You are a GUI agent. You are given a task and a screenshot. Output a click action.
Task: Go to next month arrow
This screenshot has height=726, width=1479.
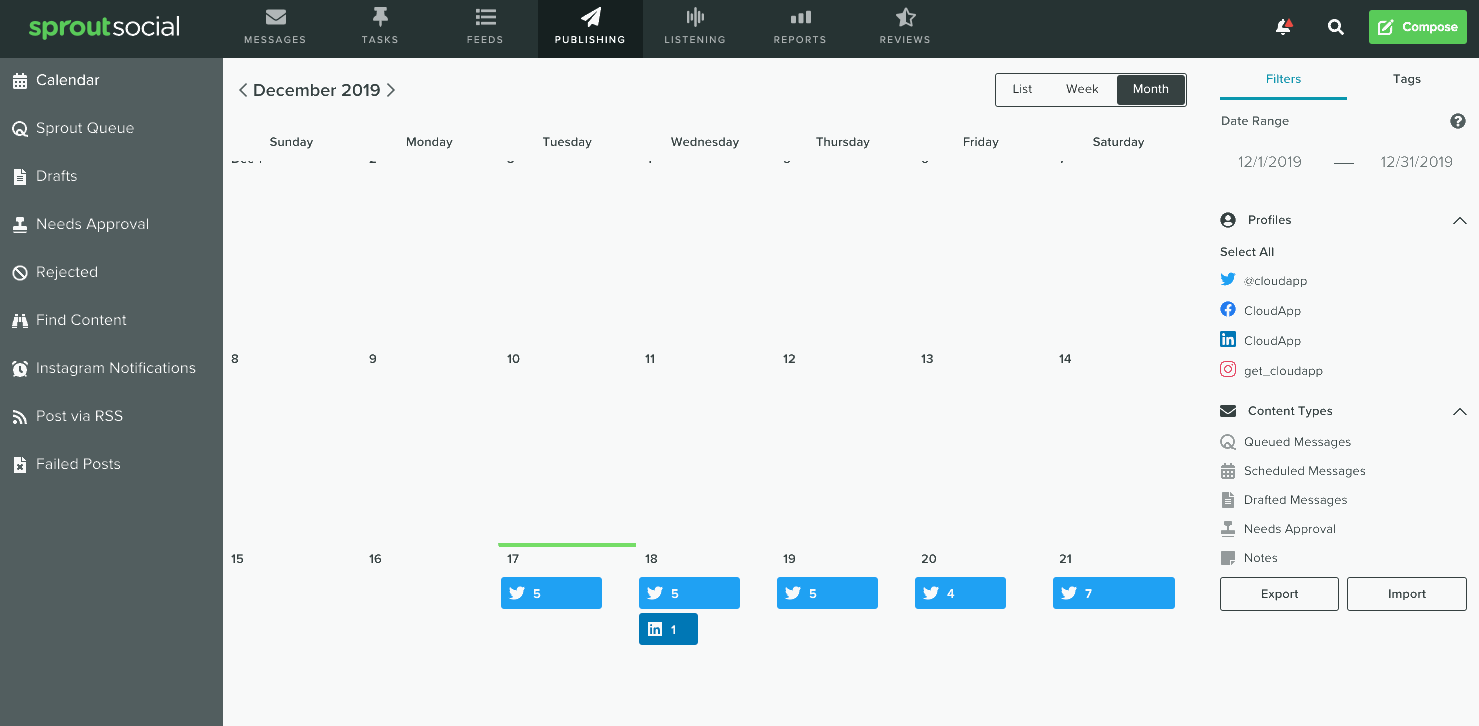coord(391,90)
